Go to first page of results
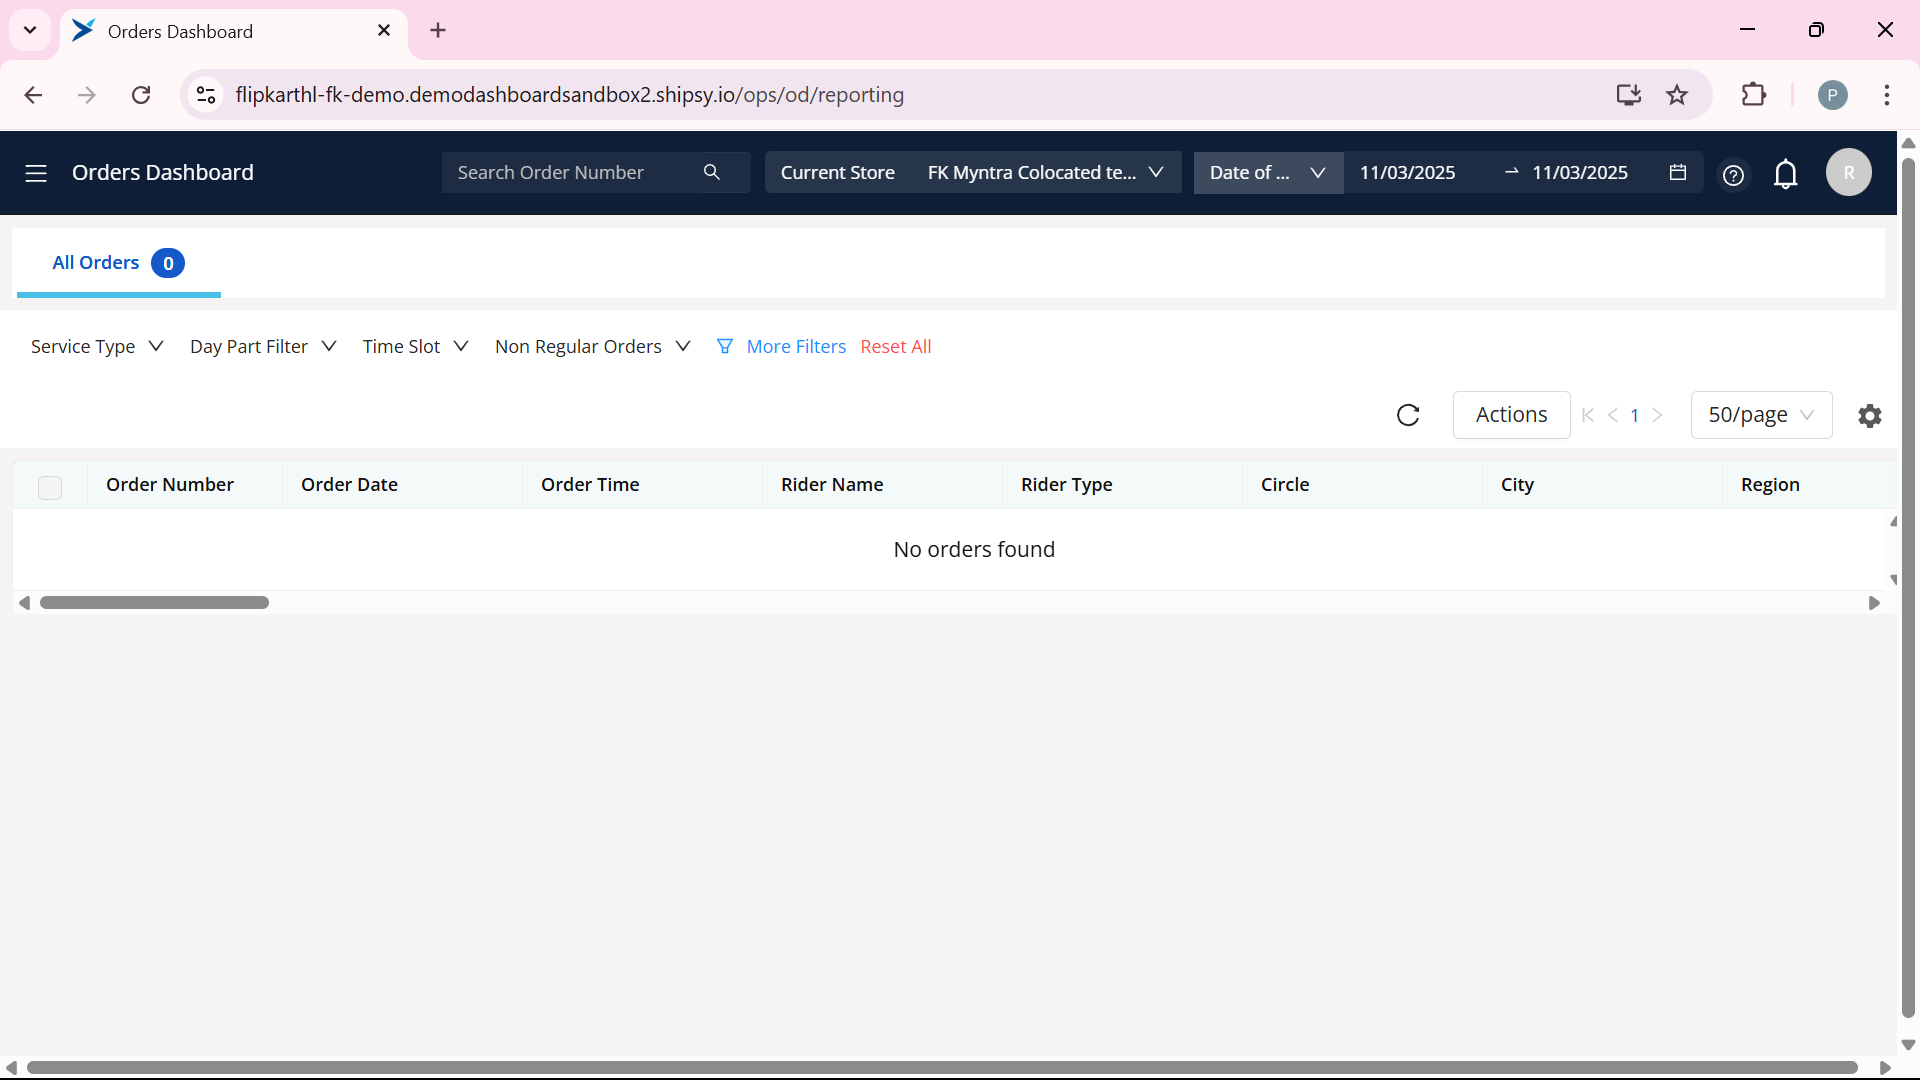The height and width of the screenshot is (1080, 1920). pyautogui.click(x=1588, y=415)
